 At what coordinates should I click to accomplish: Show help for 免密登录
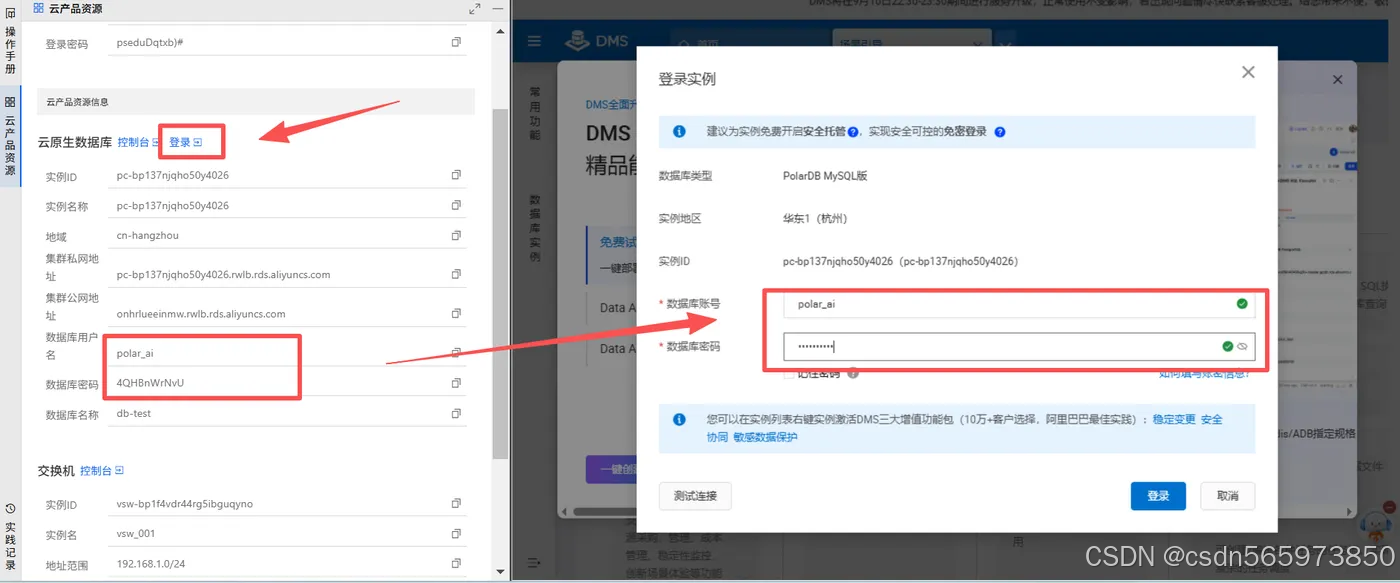pyautogui.click(x=999, y=132)
